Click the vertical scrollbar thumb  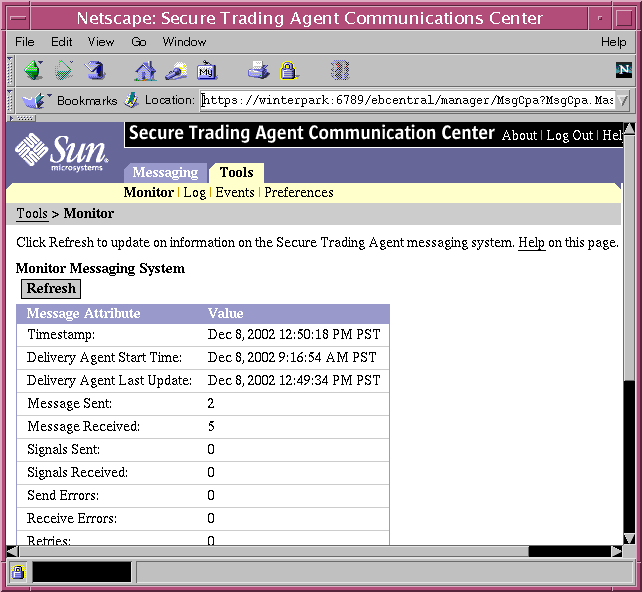629,258
